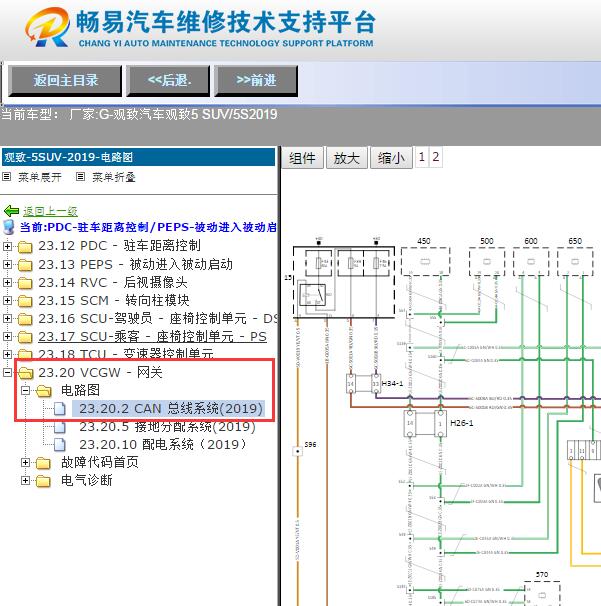601x606 pixels.
Task: Open the 故障代码首页 entry
Action: pyautogui.click(x=100, y=462)
